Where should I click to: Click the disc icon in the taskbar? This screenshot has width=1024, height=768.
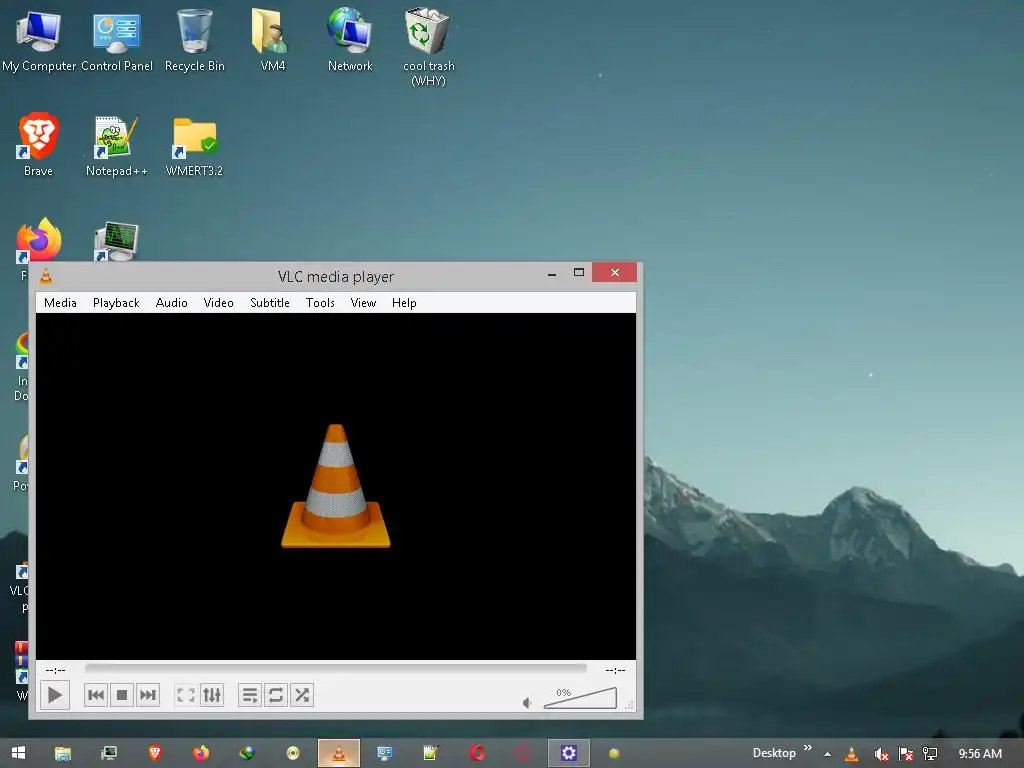click(293, 753)
